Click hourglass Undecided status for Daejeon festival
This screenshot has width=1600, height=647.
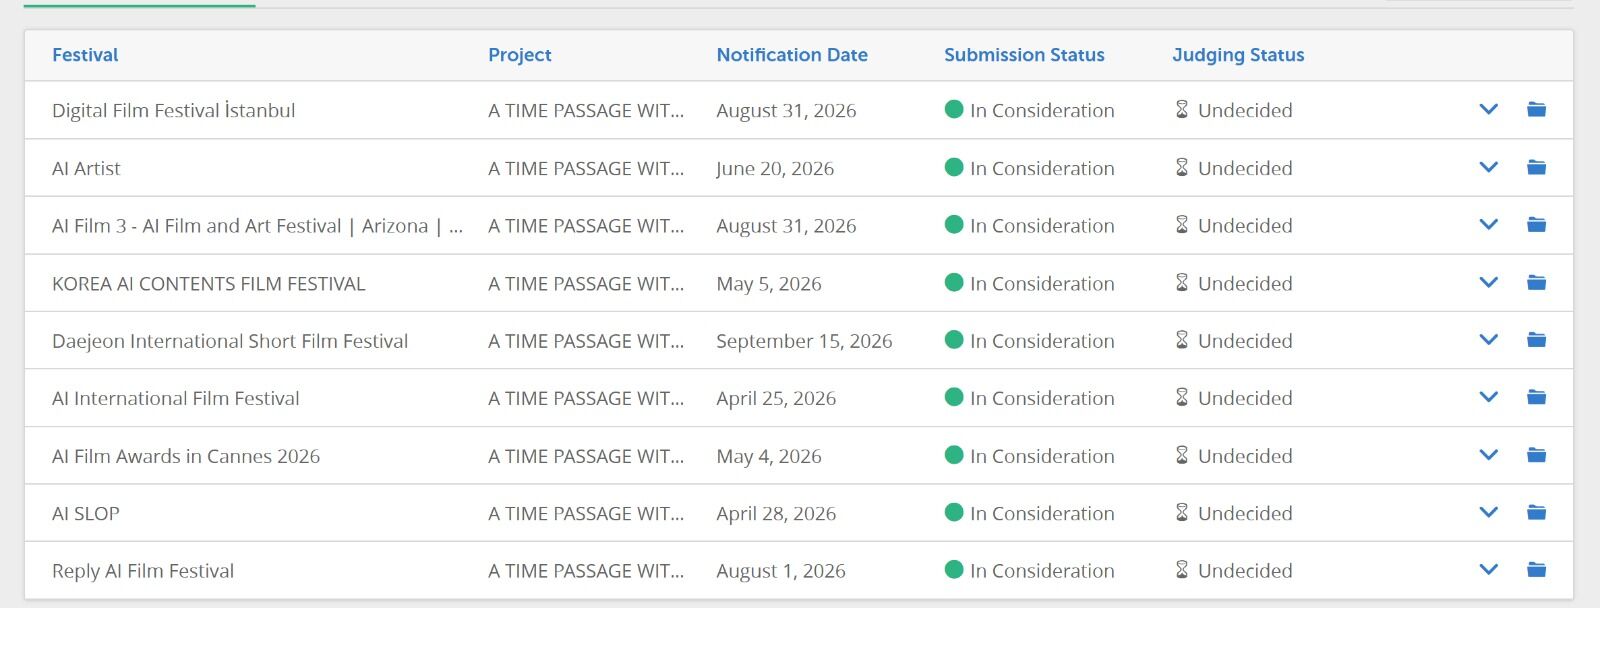1234,341
